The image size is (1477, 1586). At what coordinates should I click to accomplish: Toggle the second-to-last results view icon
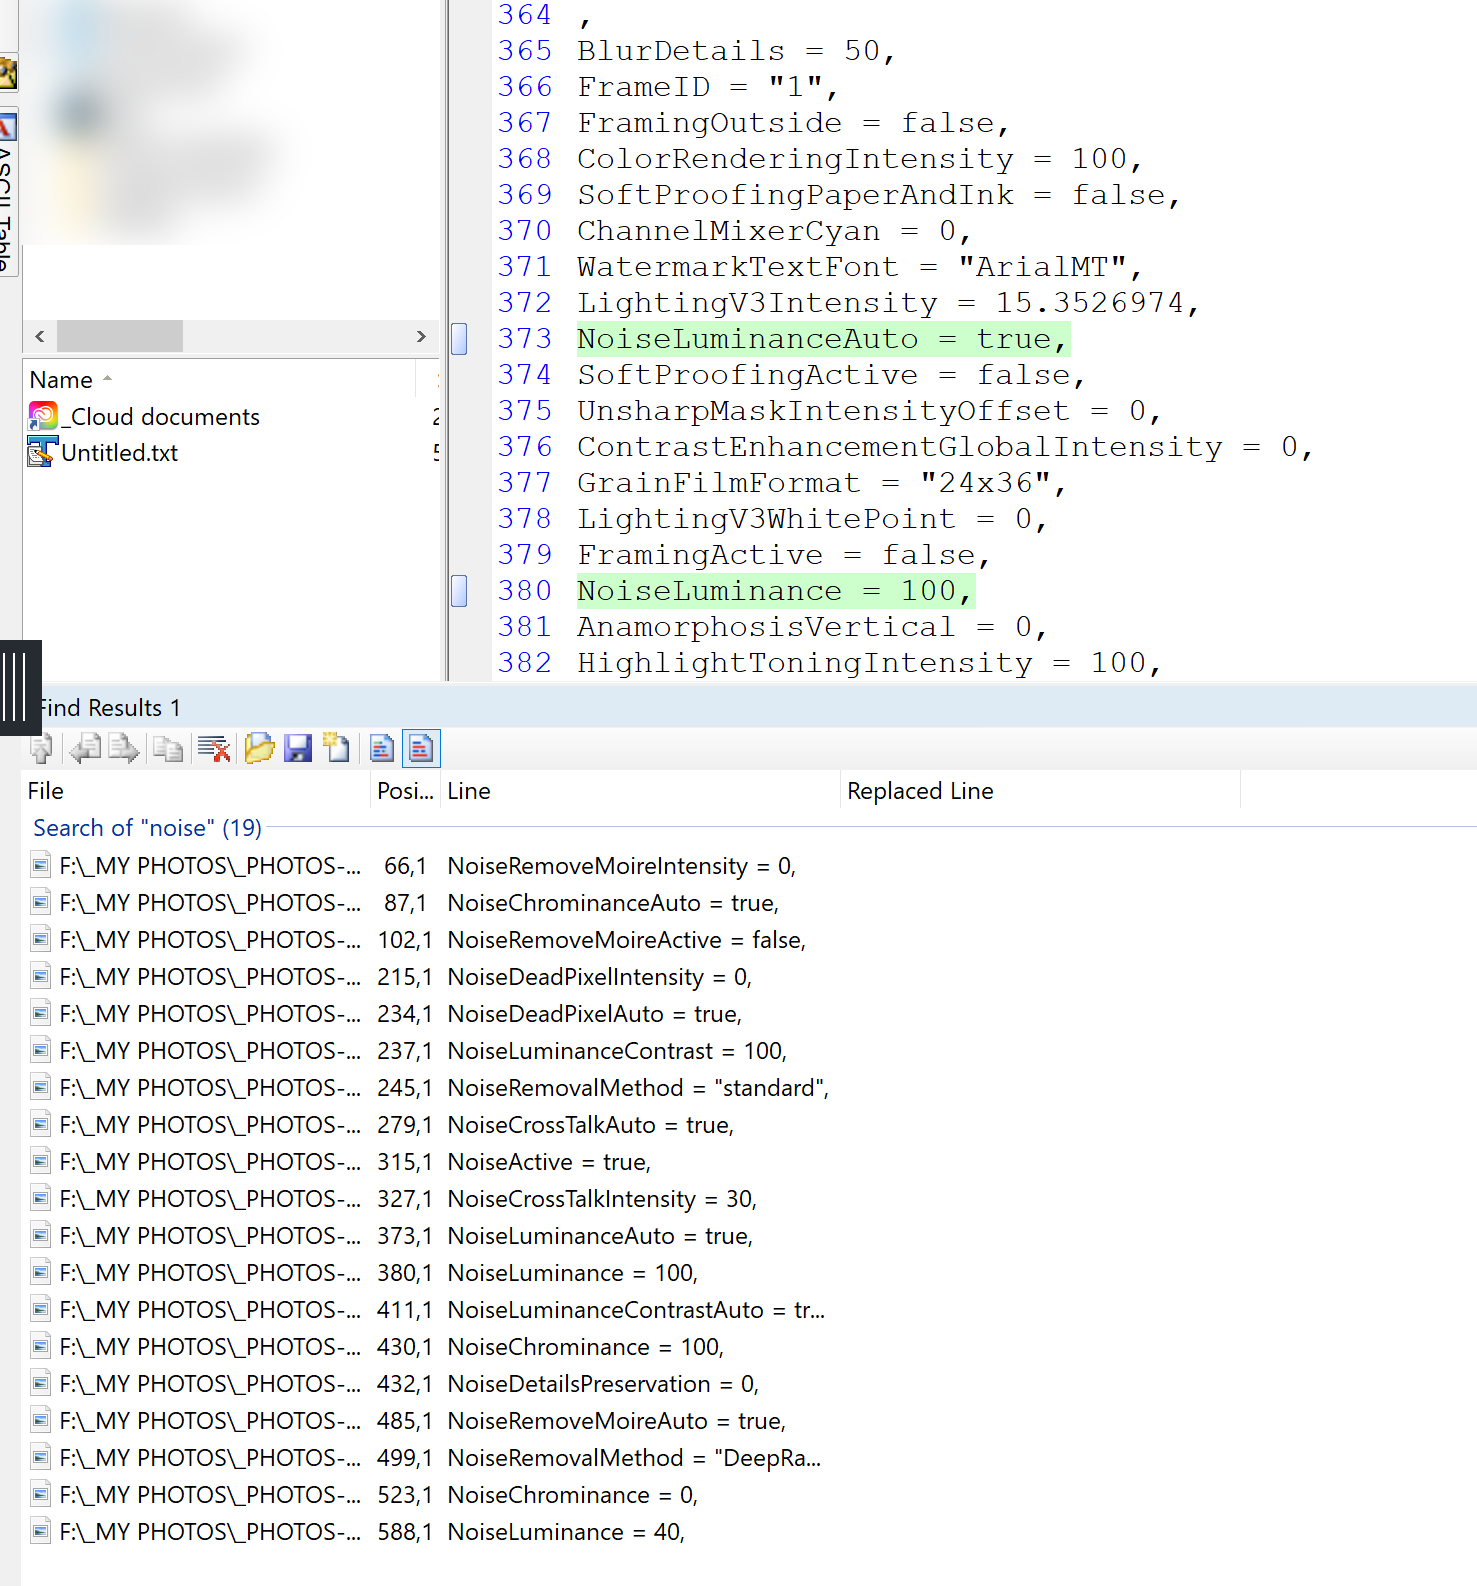tap(382, 748)
